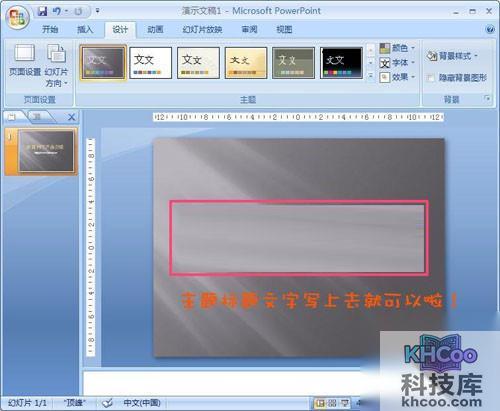Click the theme name in status bar

(75, 403)
